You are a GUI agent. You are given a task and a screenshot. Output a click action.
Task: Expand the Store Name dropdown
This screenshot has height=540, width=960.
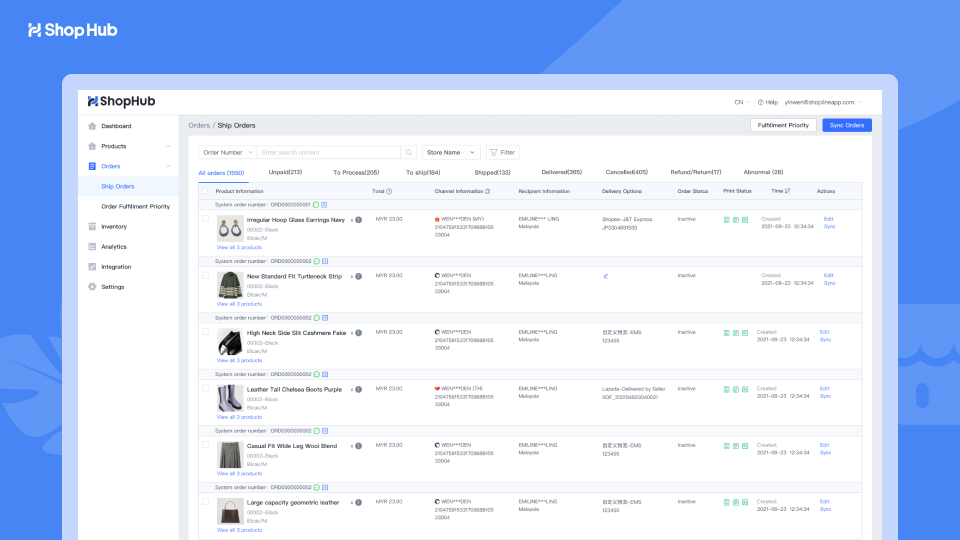(450, 153)
